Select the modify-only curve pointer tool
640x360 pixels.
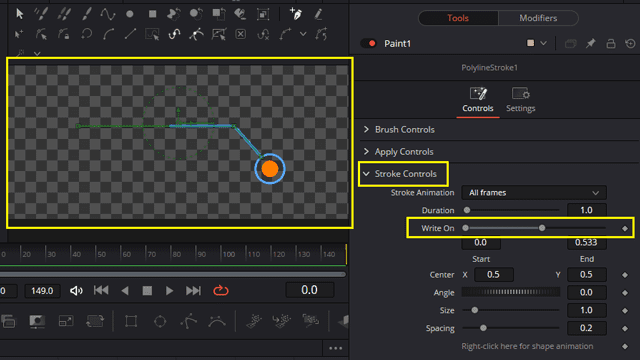pyautogui.click(x=41, y=34)
